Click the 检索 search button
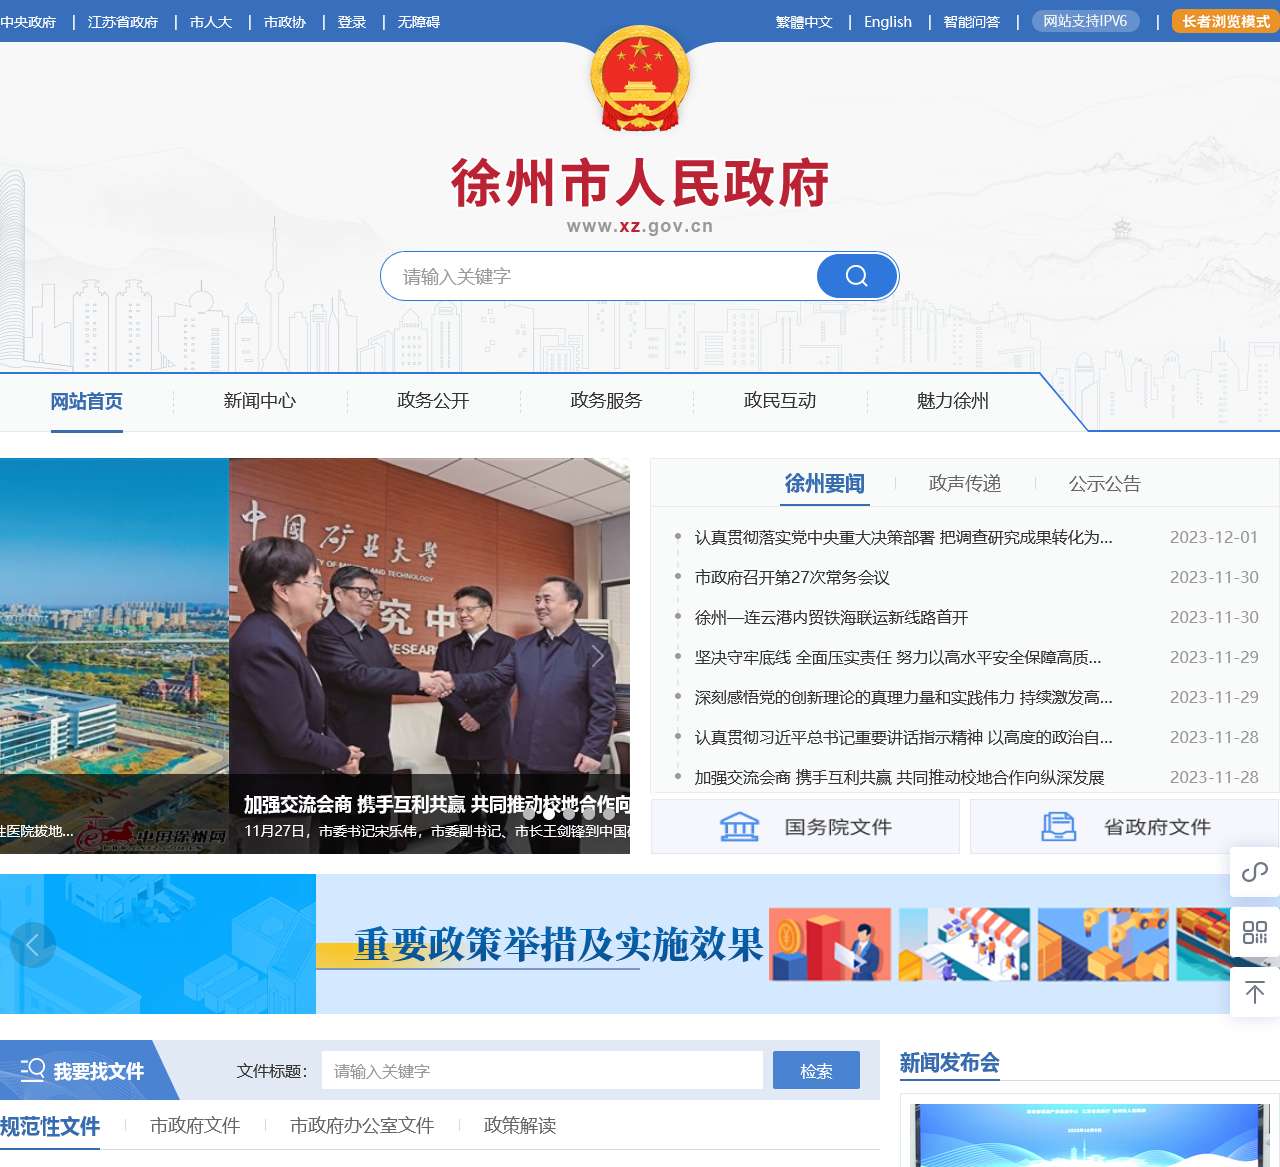The height and width of the screenshot is (1167, 1280). tap(817, 1070)
